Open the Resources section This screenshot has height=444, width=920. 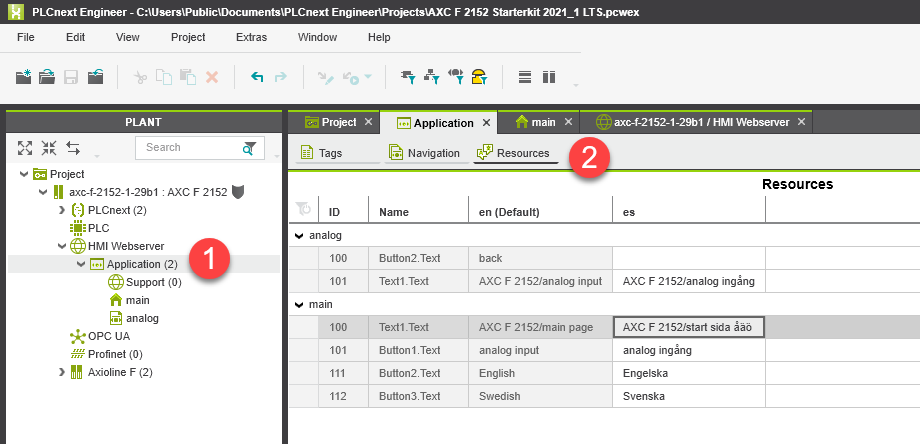(515, 153)
